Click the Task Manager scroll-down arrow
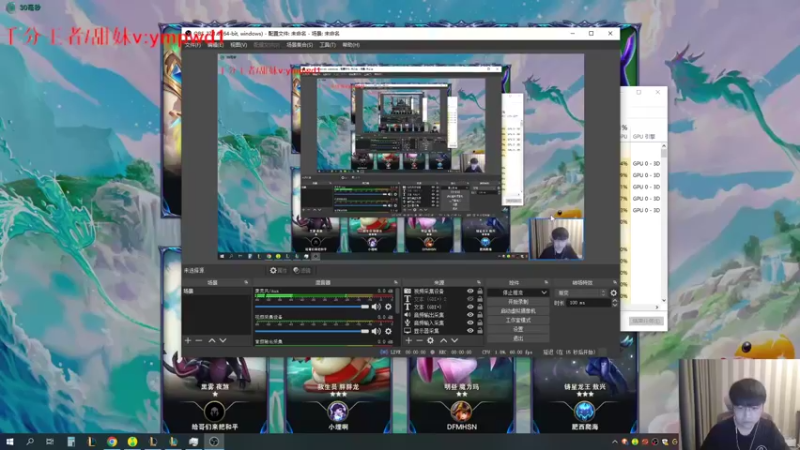 tap(664, 301)
